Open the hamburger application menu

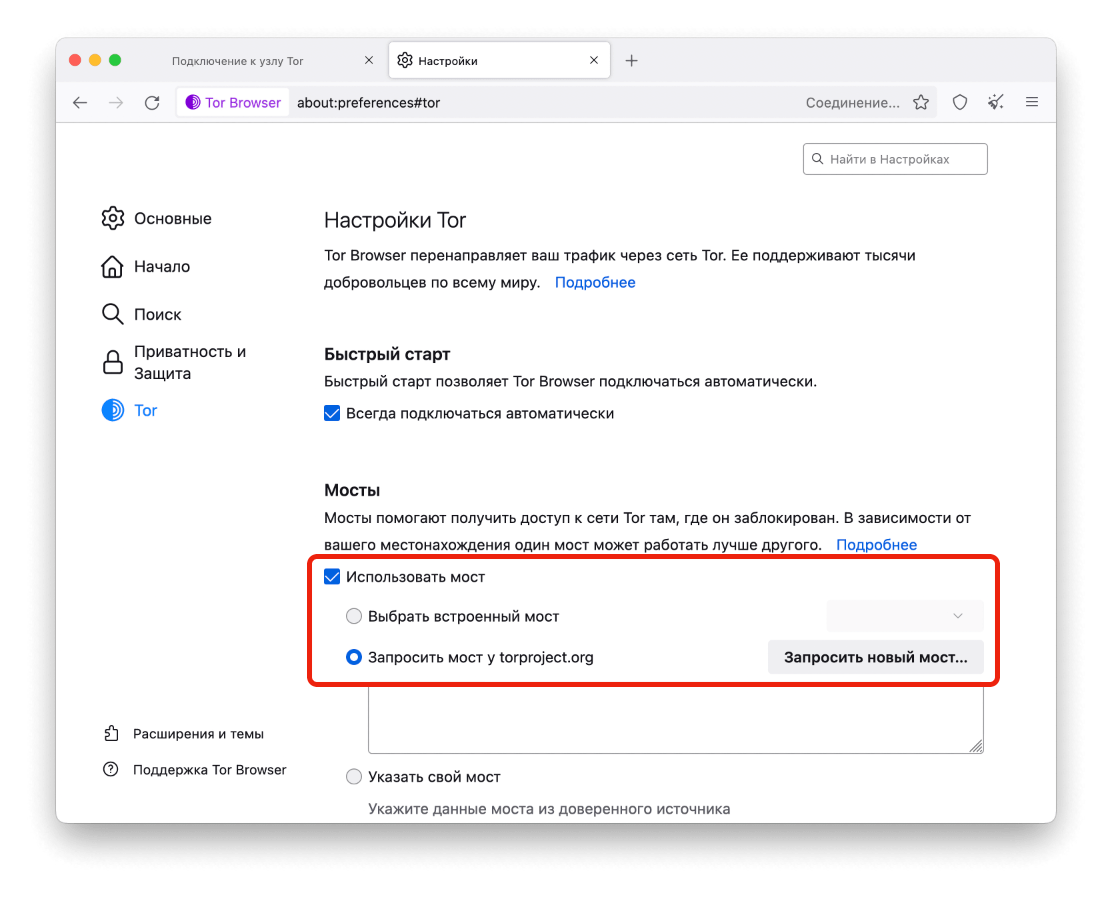coord(1032,102)
